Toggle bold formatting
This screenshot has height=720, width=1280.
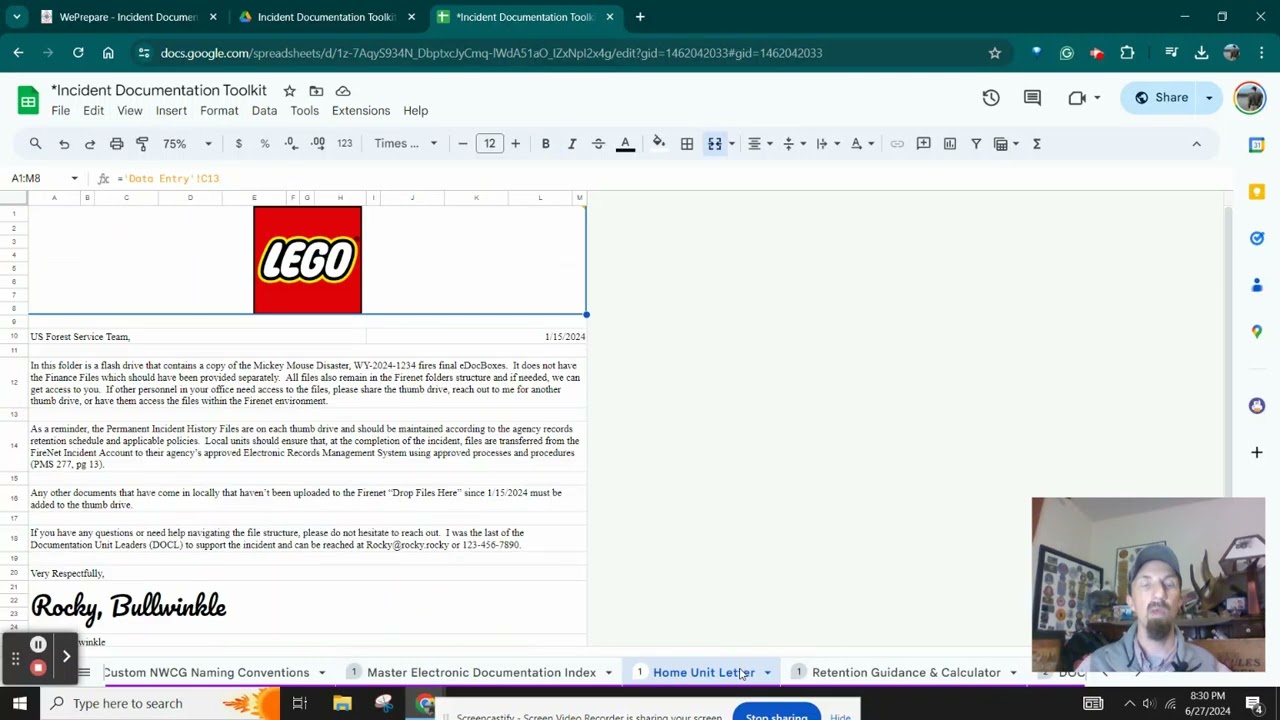[545, 144]
